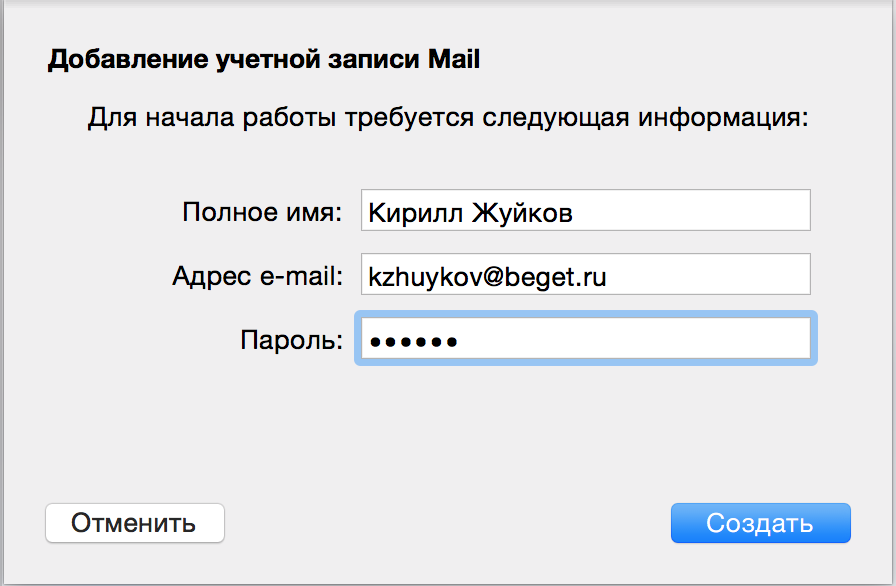The width and height of the screenshot is (896, 586).
Task: Place cursor on the surname Жуйков
Action: (x=522, y=213)
